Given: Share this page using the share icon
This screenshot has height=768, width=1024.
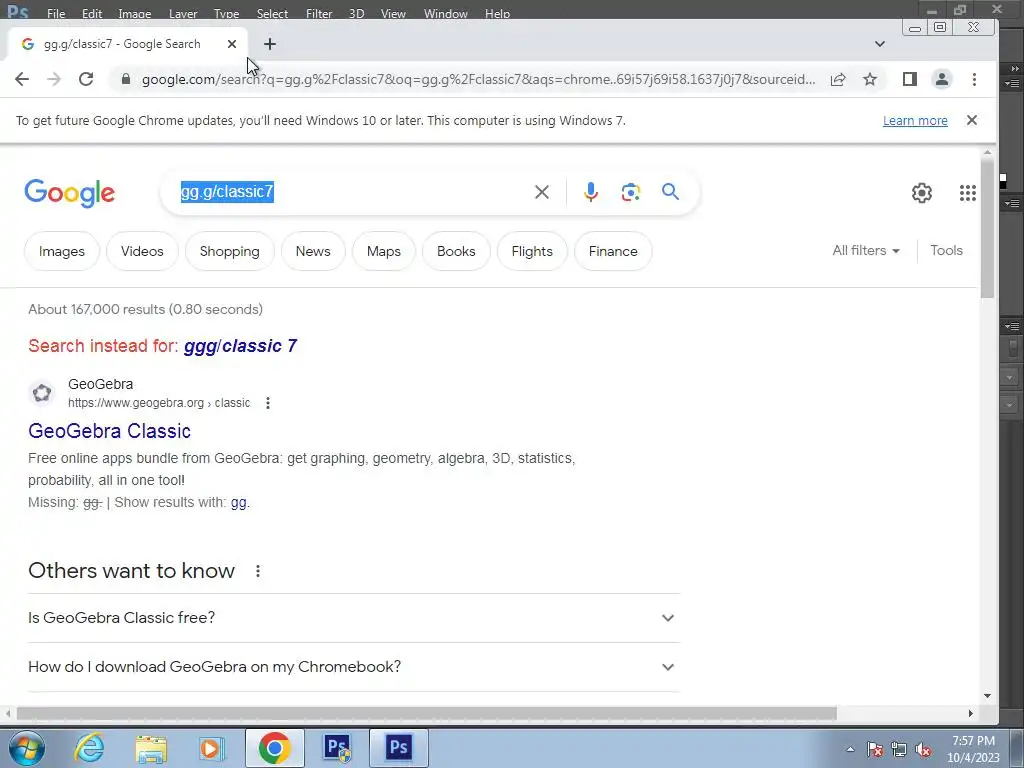Looking at the screenshot, I should (838, 80).
